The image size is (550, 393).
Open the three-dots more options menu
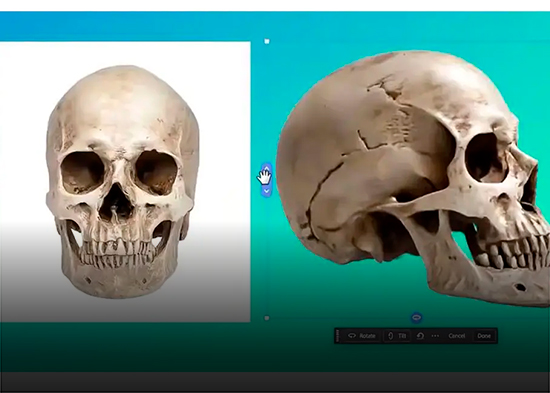435,336
